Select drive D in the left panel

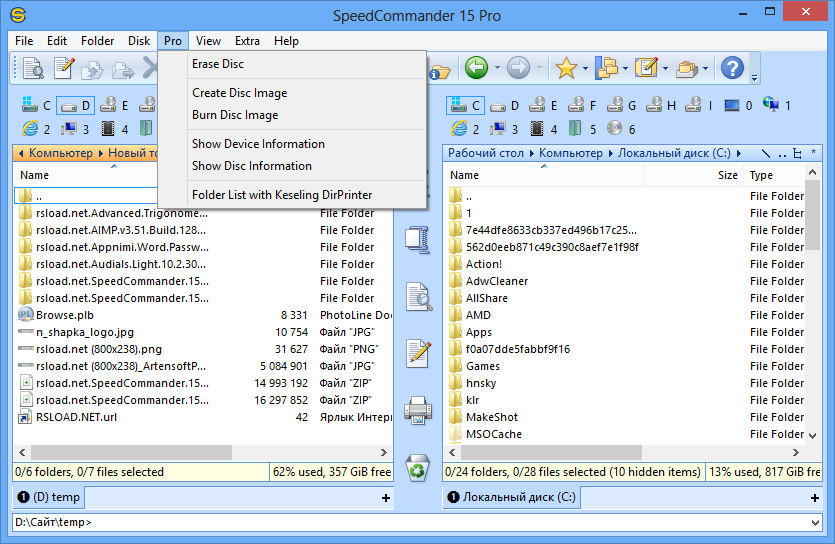pyautogui.click(x=75, y=105)
